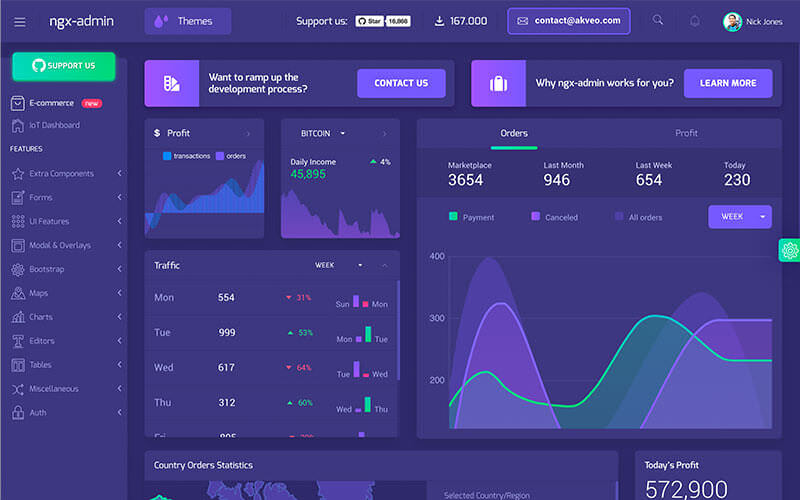This screenshot has width=800, height=500.
Task: Click the Auth lock icon
Action: (18, 412)
